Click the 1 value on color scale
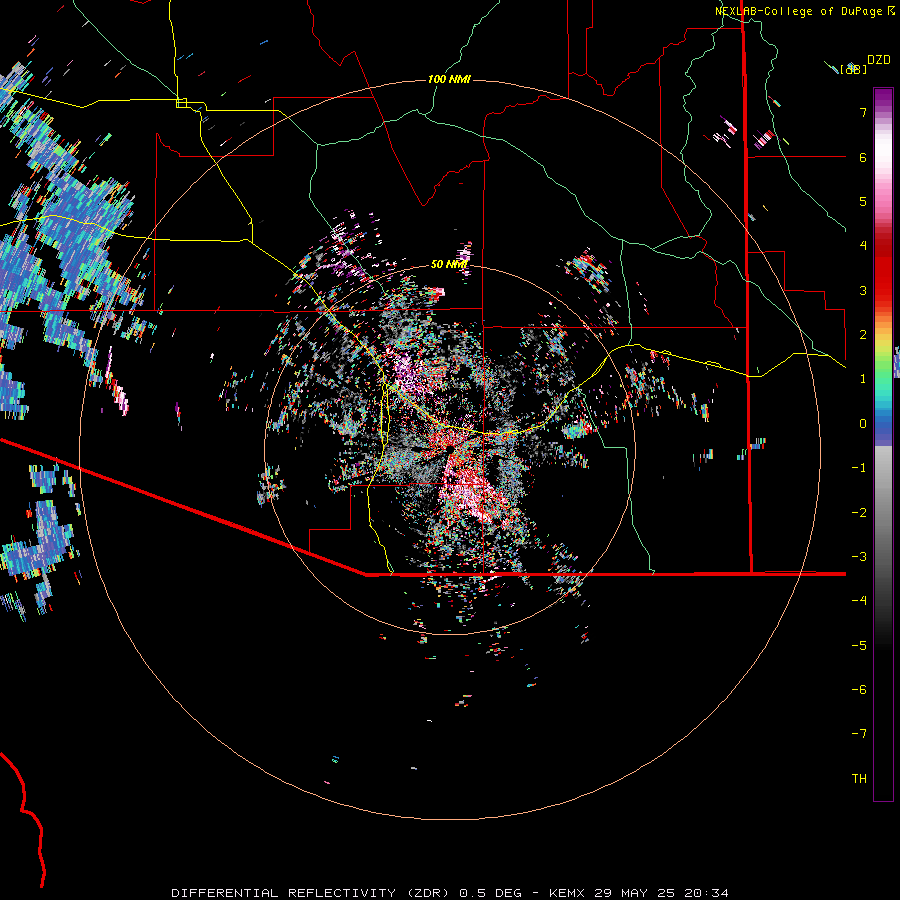900x900 pixels. [x=863, y=379]
